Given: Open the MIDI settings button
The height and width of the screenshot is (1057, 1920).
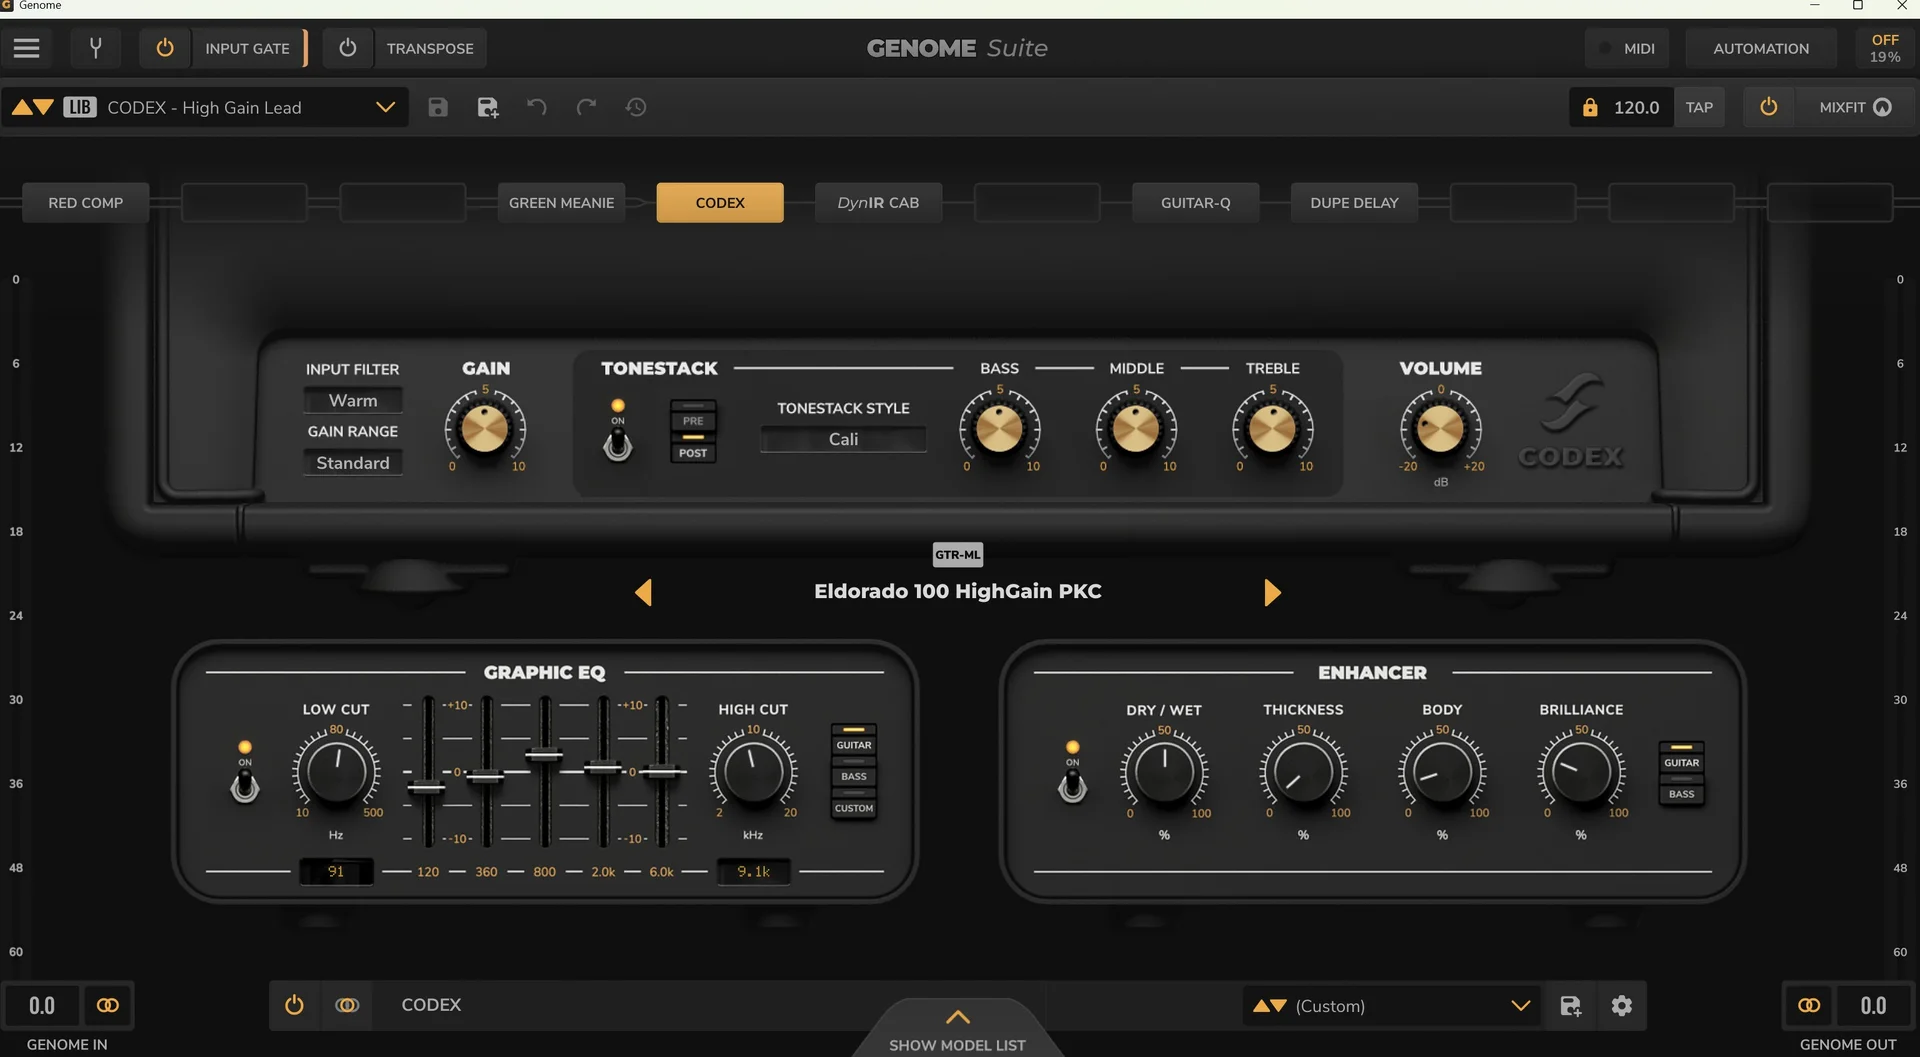Looking at the screenshot, I should tap(1627, 48).
